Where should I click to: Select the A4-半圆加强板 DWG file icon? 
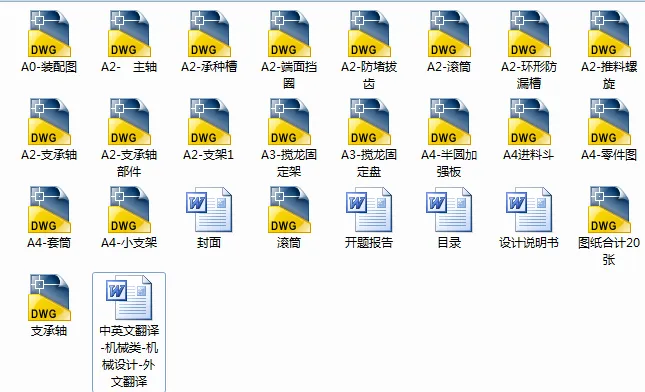449,122
